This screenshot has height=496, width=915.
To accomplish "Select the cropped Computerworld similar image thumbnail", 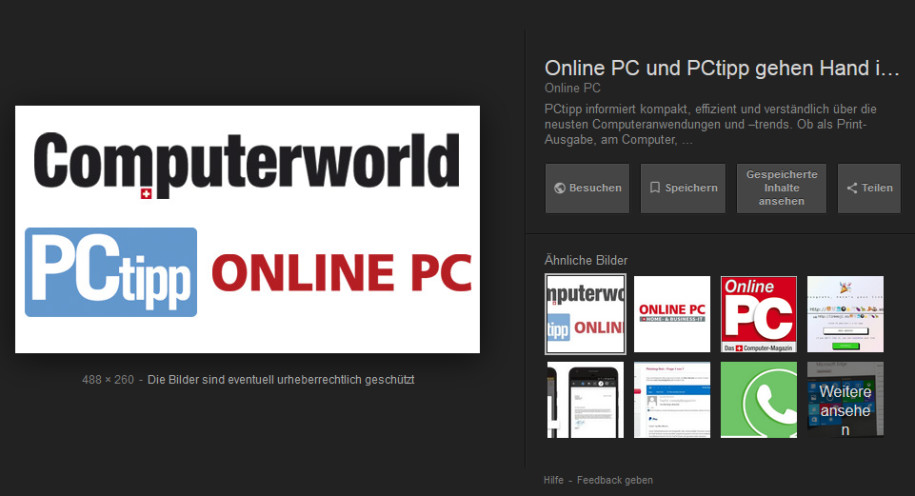I will (585, 314).
